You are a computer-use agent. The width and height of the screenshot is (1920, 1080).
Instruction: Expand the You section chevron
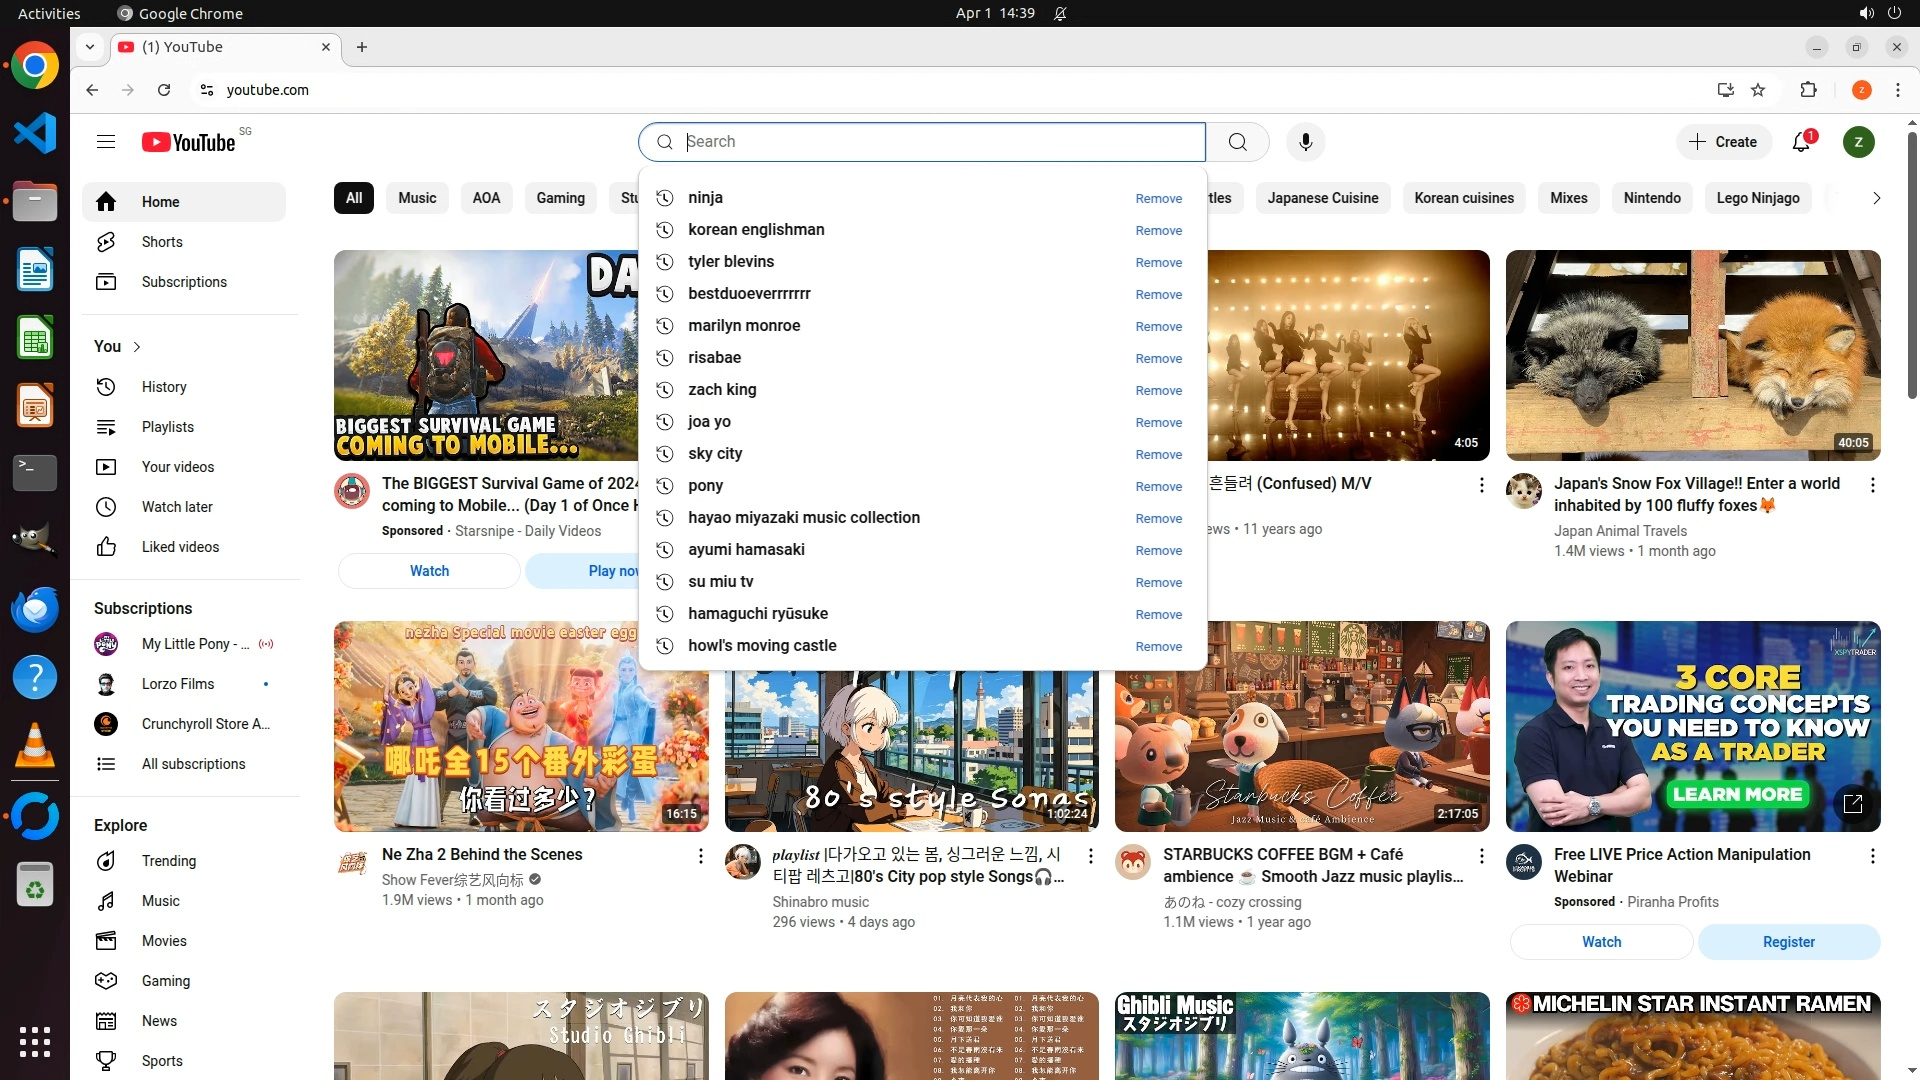click(137, 347)
